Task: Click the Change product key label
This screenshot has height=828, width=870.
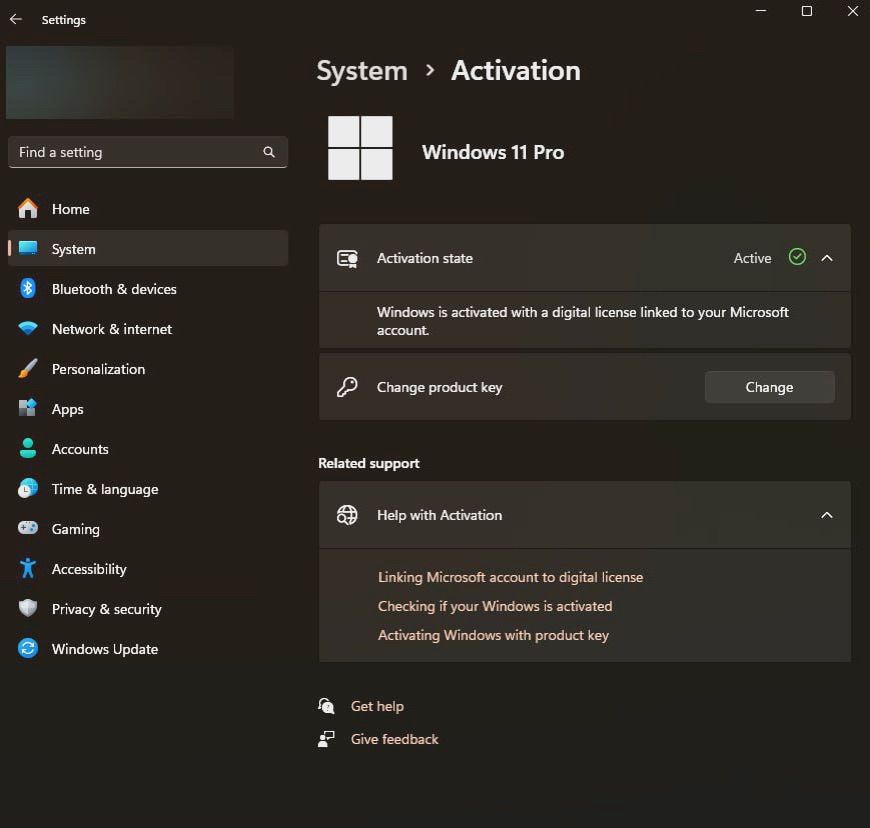Action: click(x=439, y=387)
